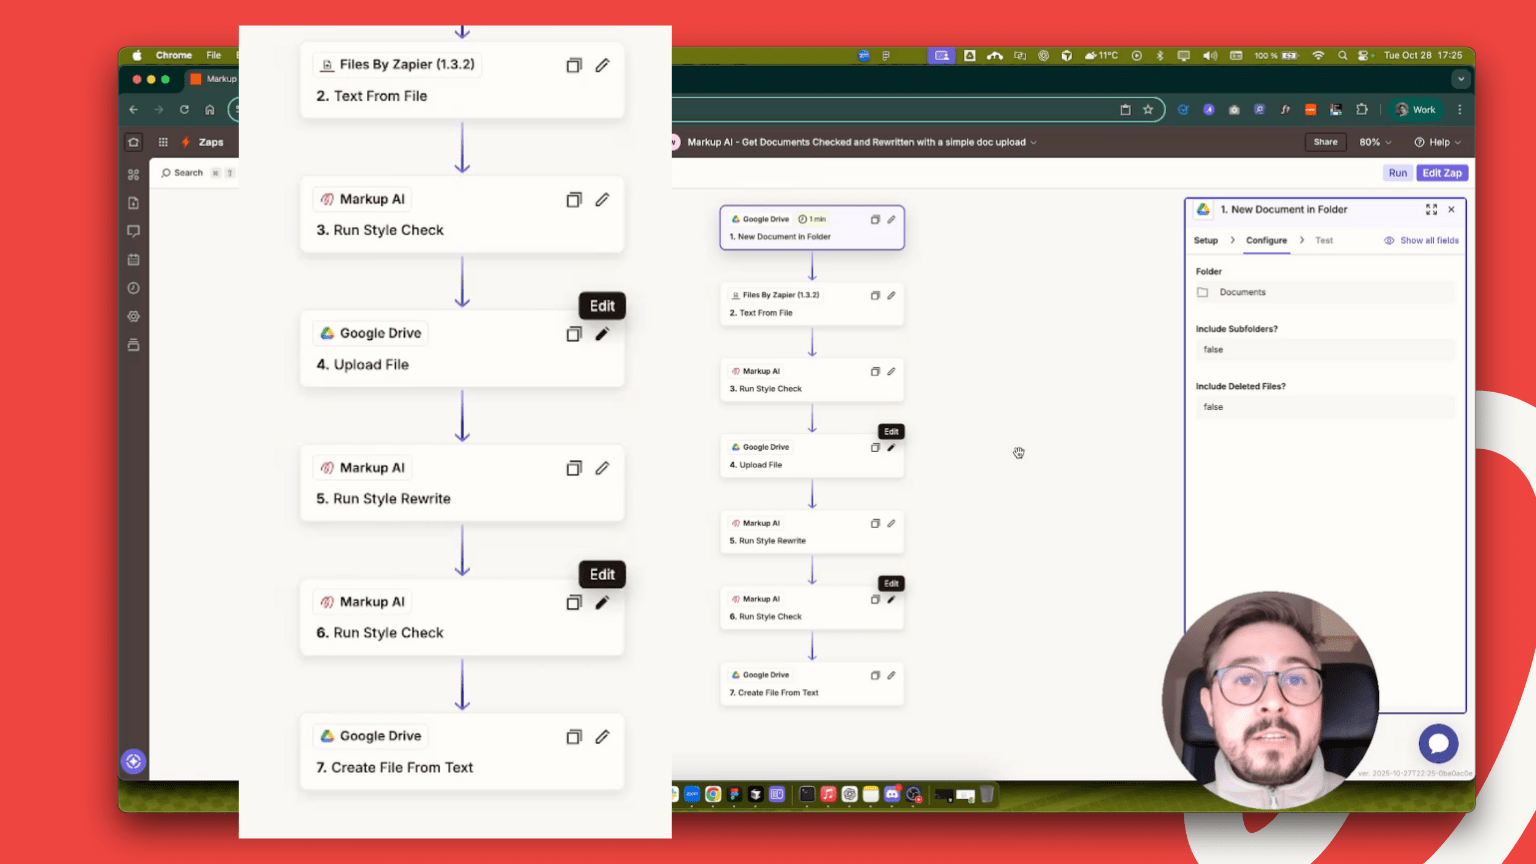Click the Run button

(1397, 172)
